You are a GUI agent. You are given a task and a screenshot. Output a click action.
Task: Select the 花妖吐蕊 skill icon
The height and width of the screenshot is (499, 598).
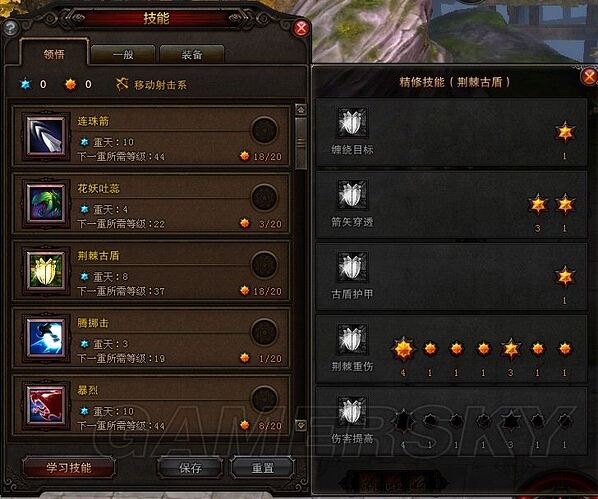(46, 203)
